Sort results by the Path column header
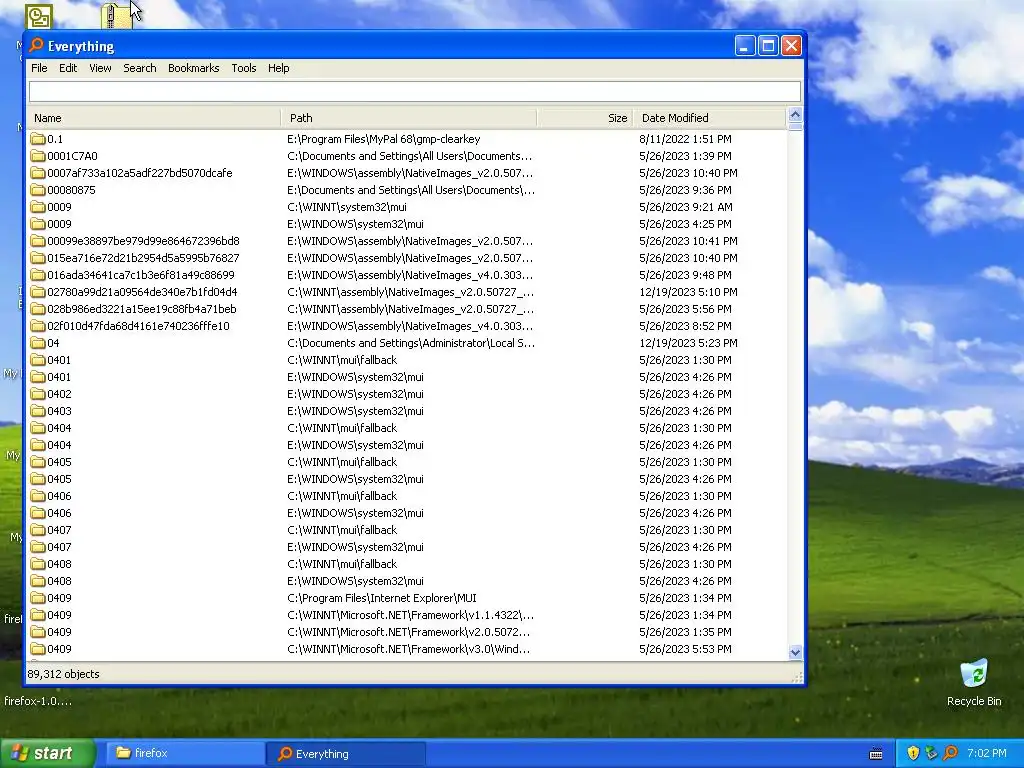This screenshot has height=768, width=1024. tap(409, 118)
